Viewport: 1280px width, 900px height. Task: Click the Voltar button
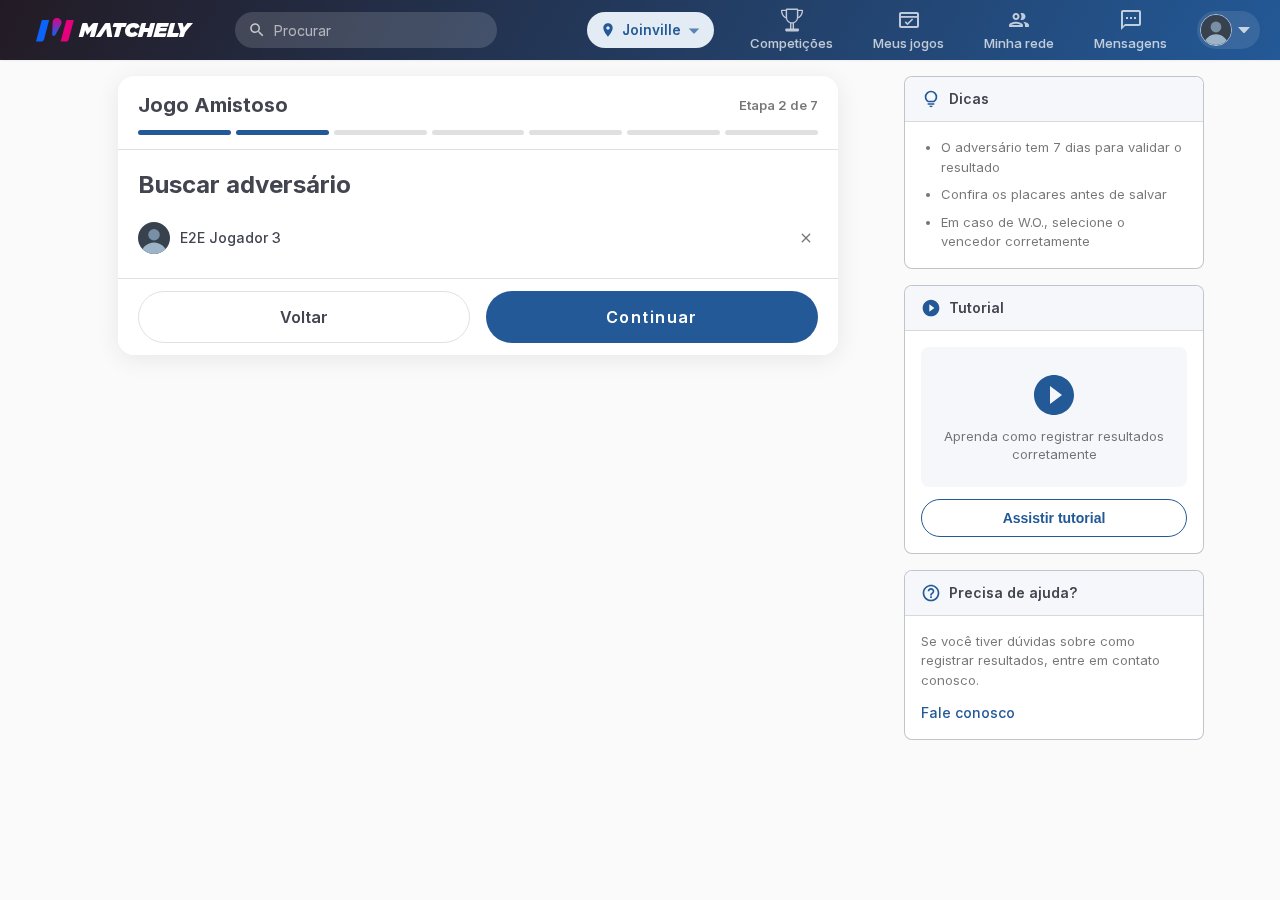[x=304, y=317]
